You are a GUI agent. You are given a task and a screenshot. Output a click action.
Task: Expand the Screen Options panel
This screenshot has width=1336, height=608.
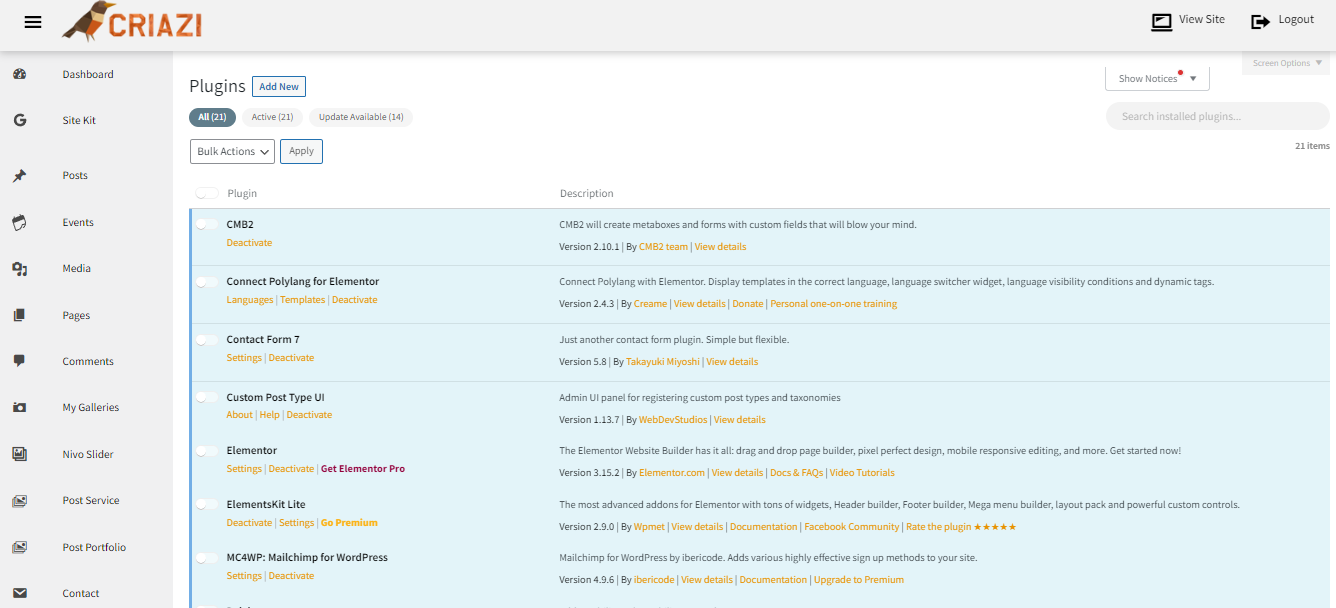[1287, 63]
